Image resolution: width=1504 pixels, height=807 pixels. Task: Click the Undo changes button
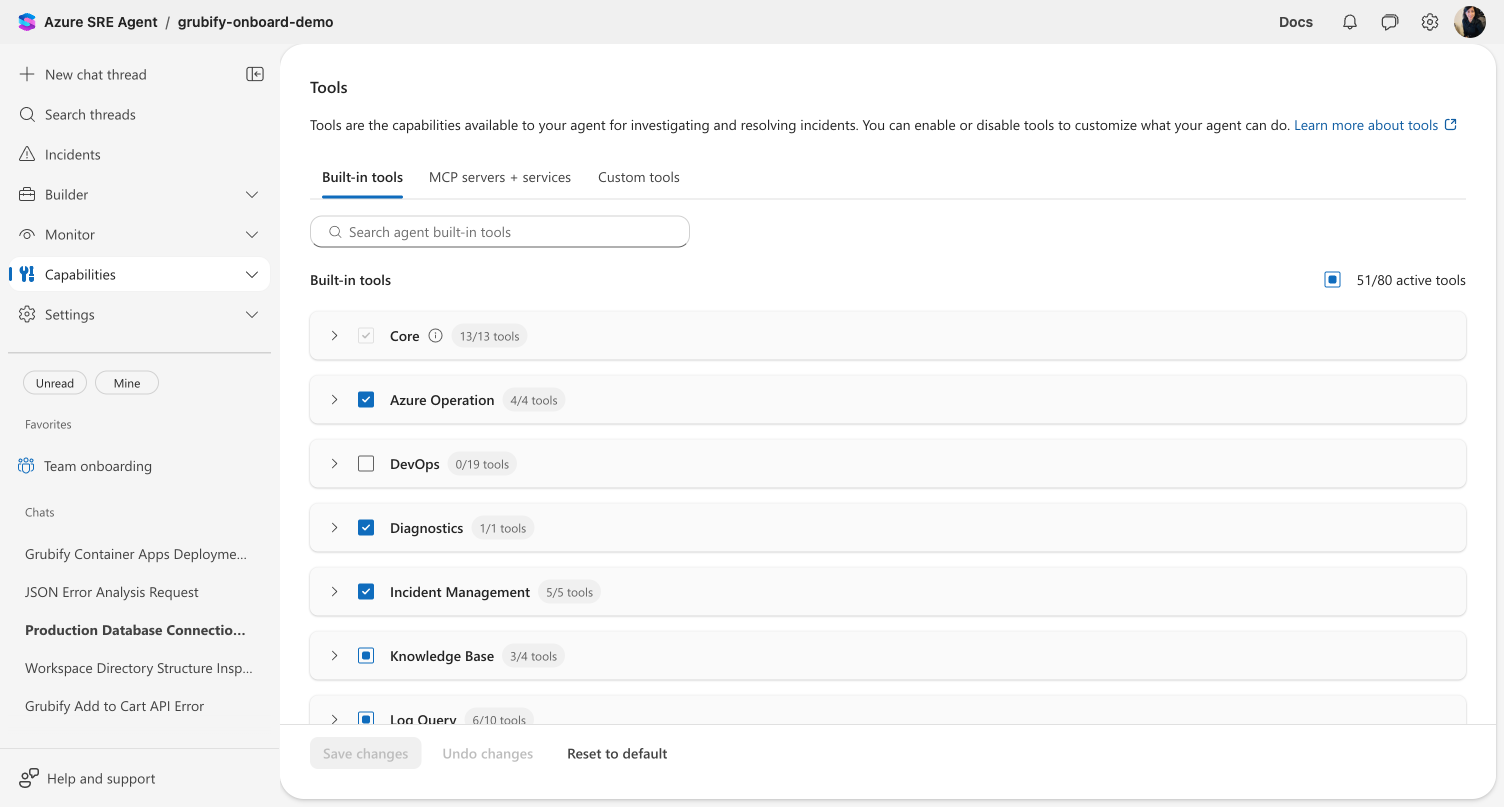point(488,753)
